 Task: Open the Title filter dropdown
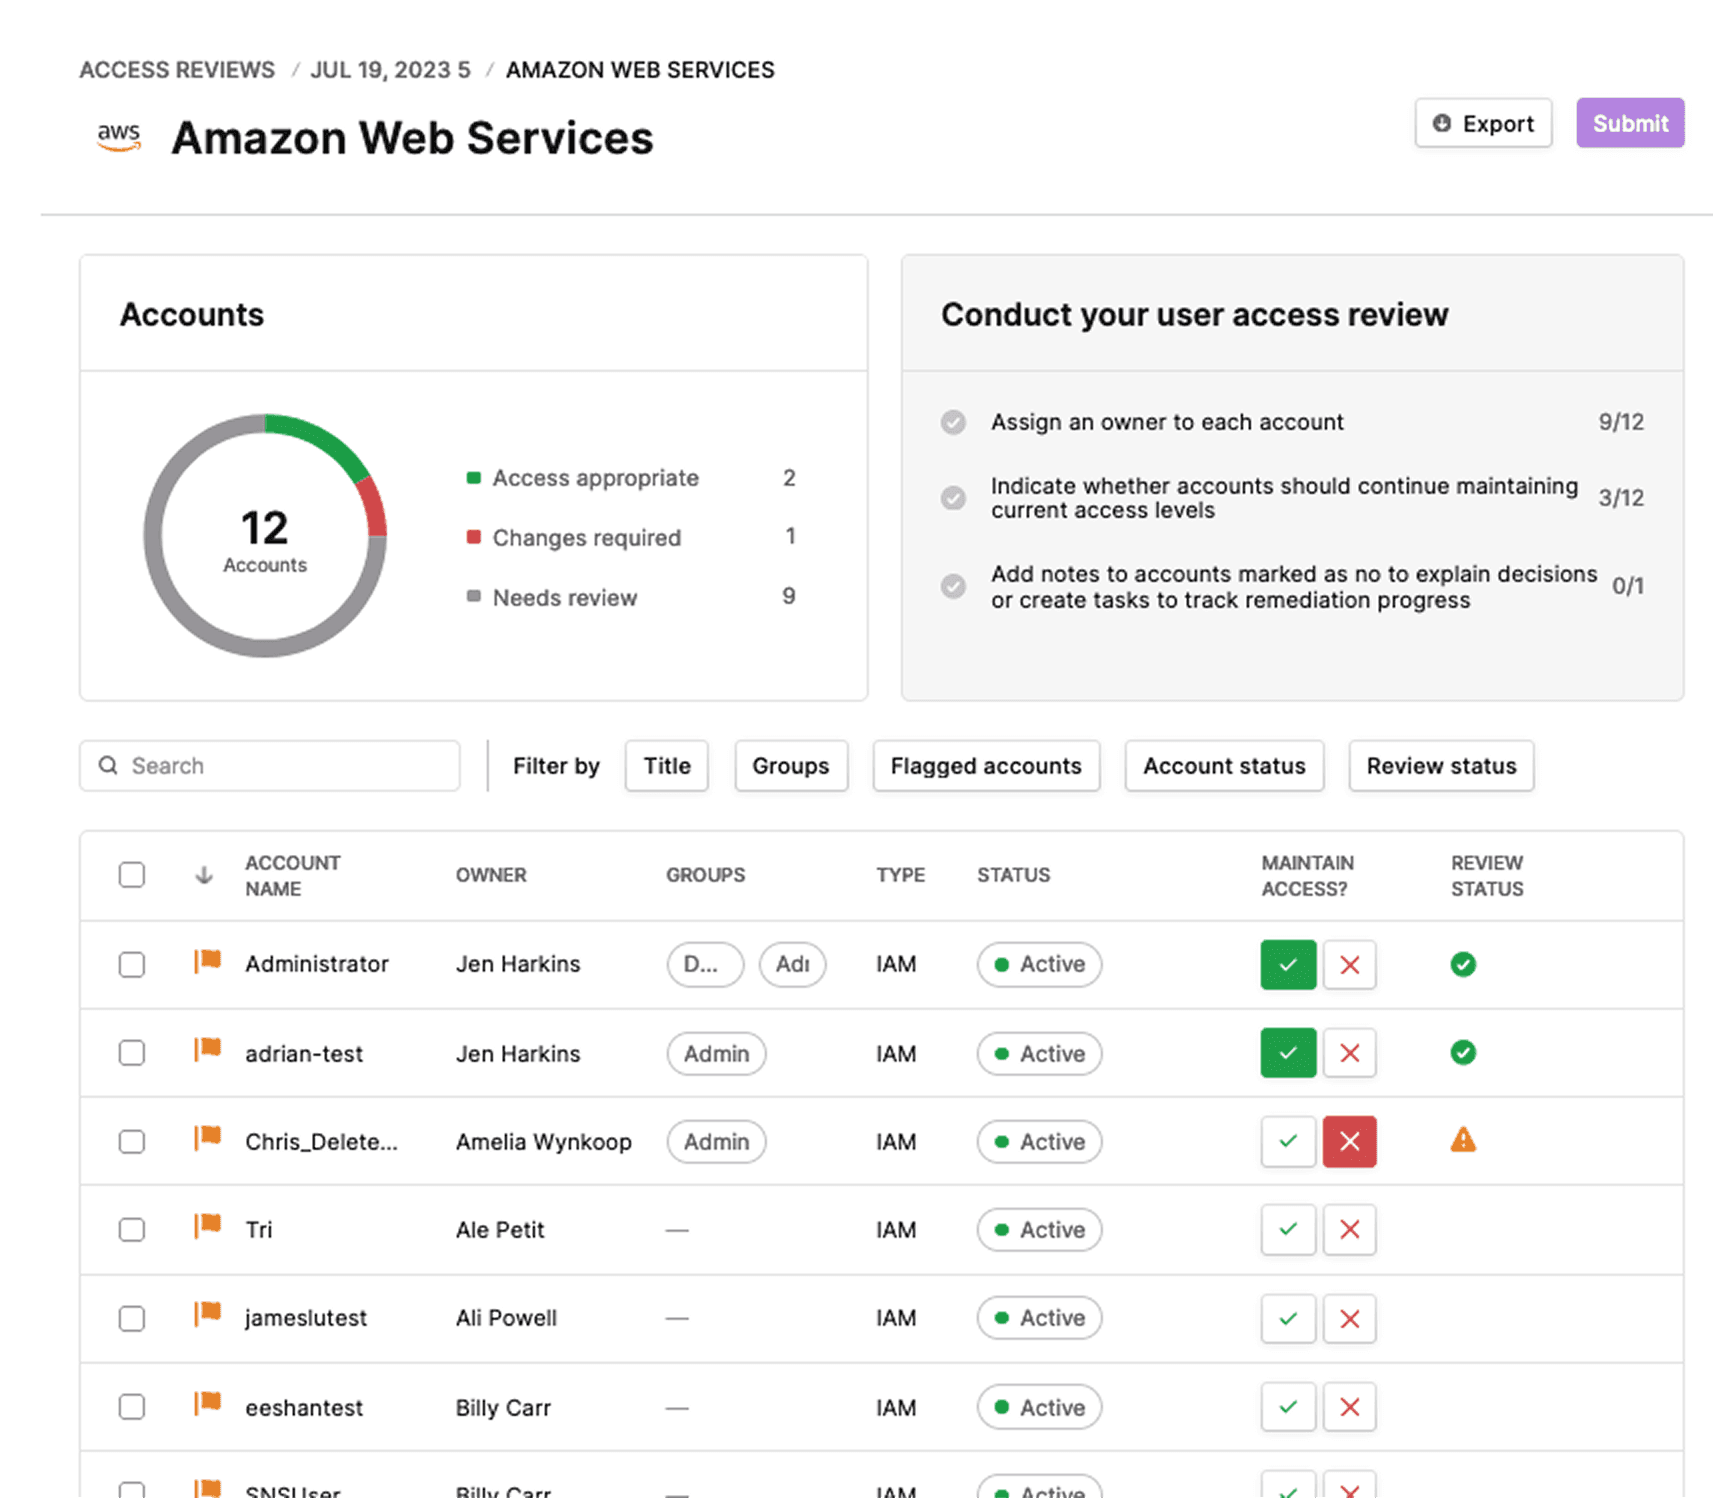(667, 766)
